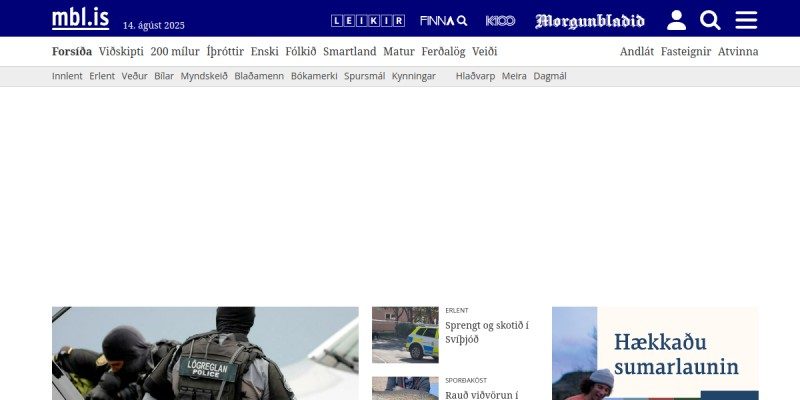This screenshot has height=400, width=800.
Task: Open the Andlát obituaries link
Action: 637,52
